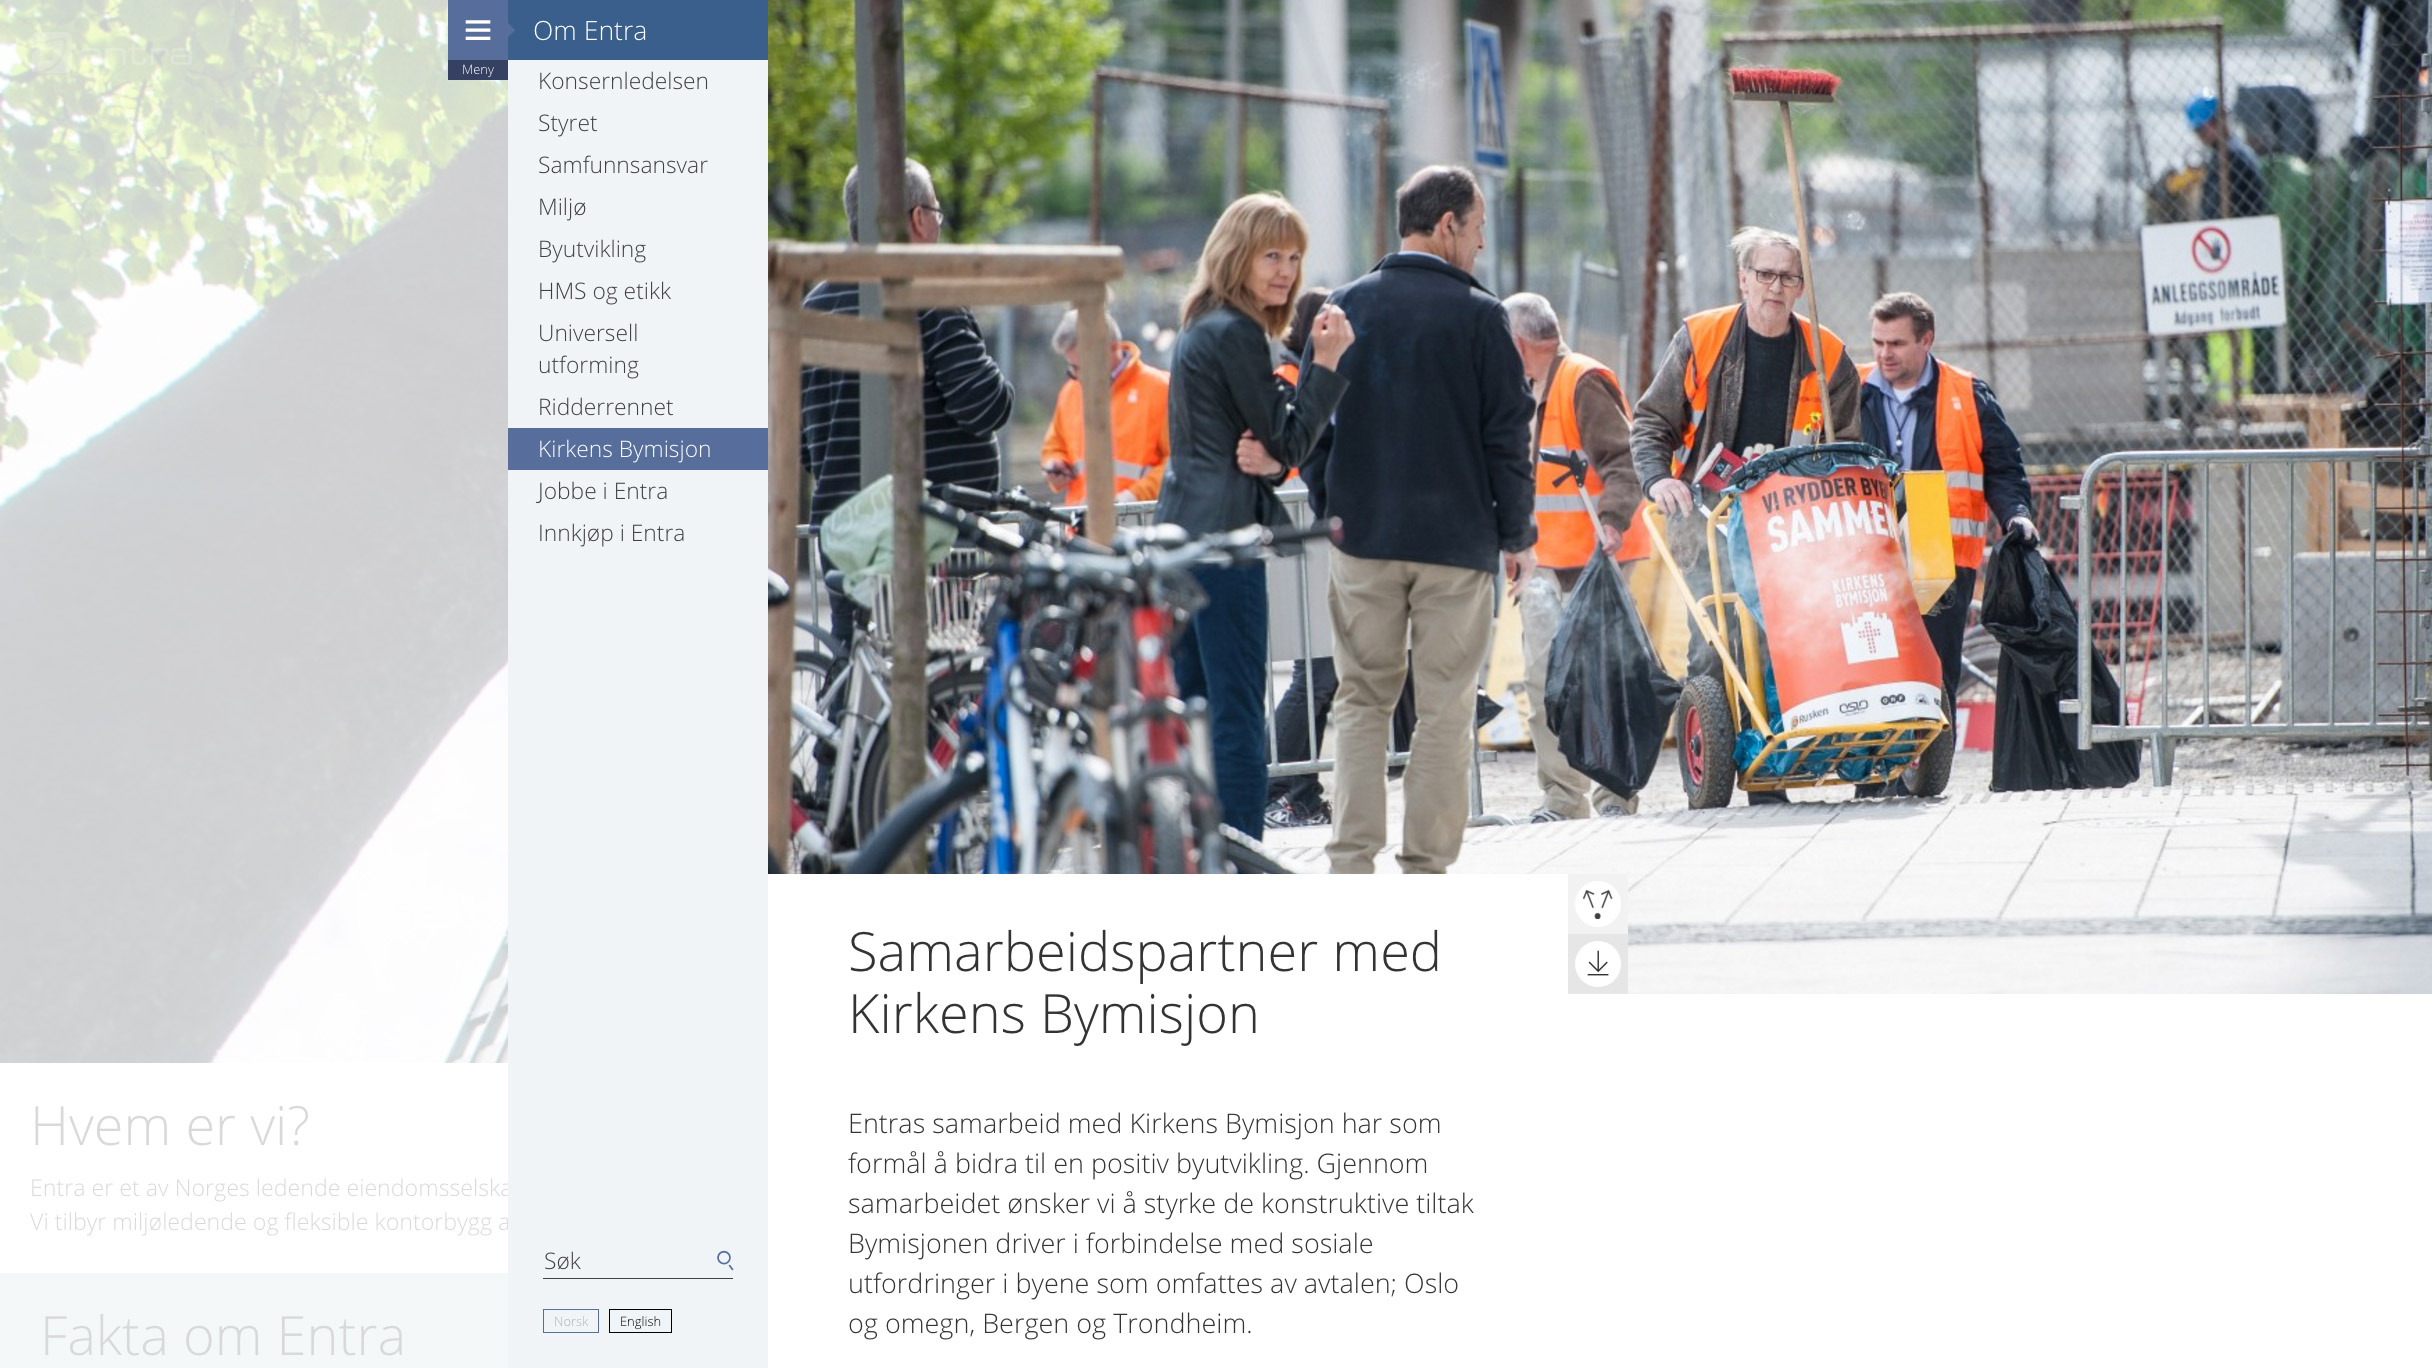The width and height of the screenshot is (2432, 1368).
Task: Click the search magnifier icon
Action: pos(725,1260)
